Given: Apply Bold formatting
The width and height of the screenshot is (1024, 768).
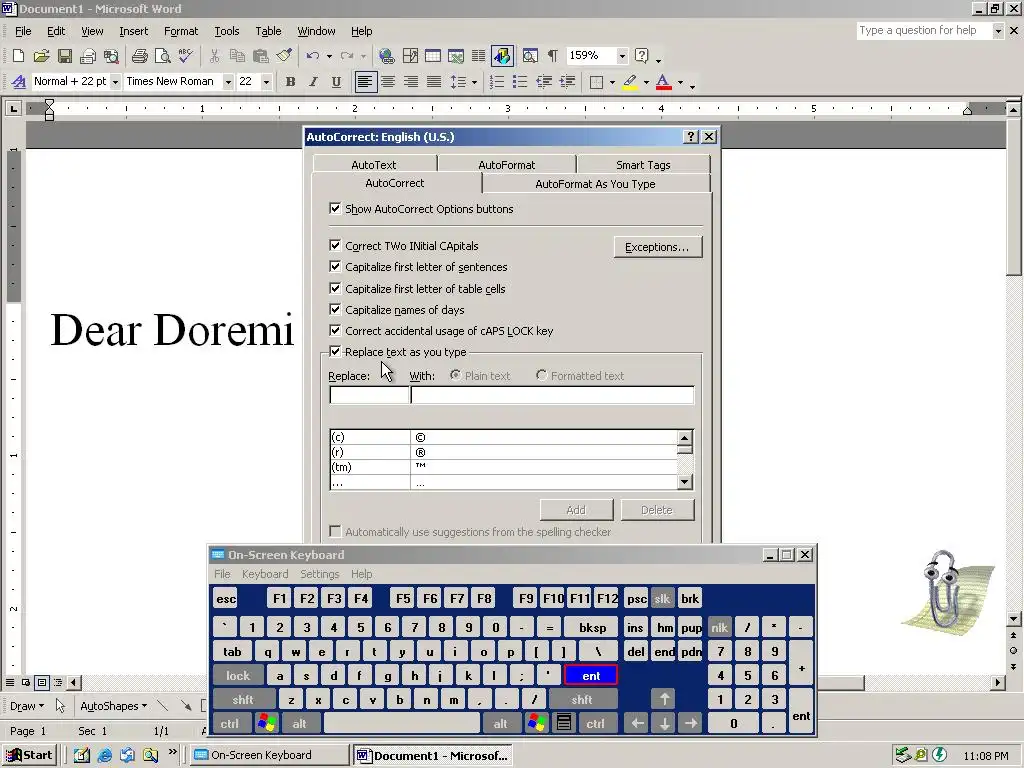Looking at the screenshot, I should tap(291, 82).
